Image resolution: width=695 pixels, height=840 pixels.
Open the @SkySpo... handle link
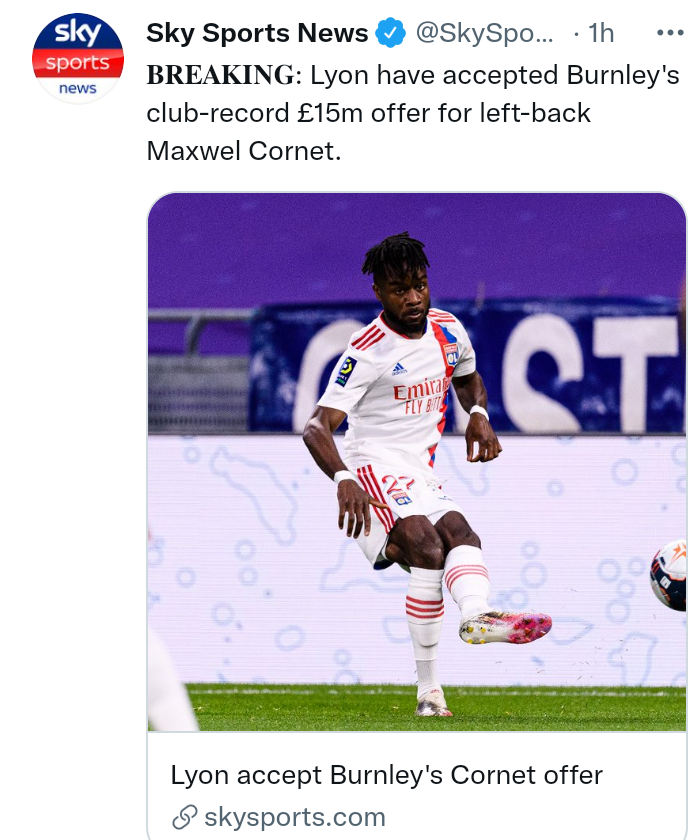tap(484, 33)
